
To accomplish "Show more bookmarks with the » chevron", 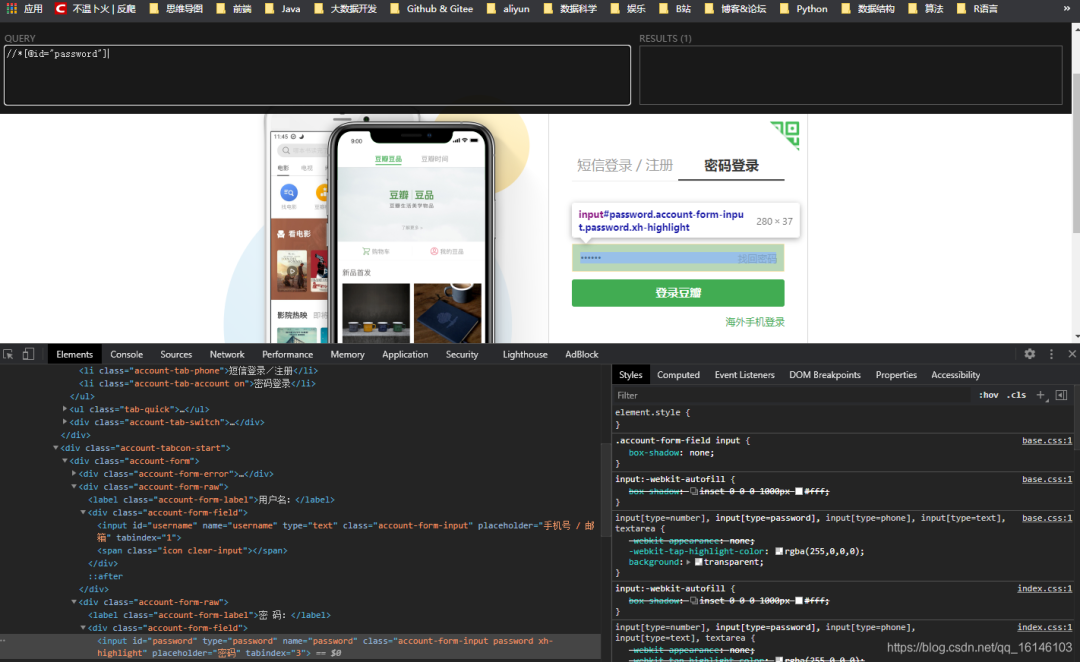I will tap(1067, 9).
